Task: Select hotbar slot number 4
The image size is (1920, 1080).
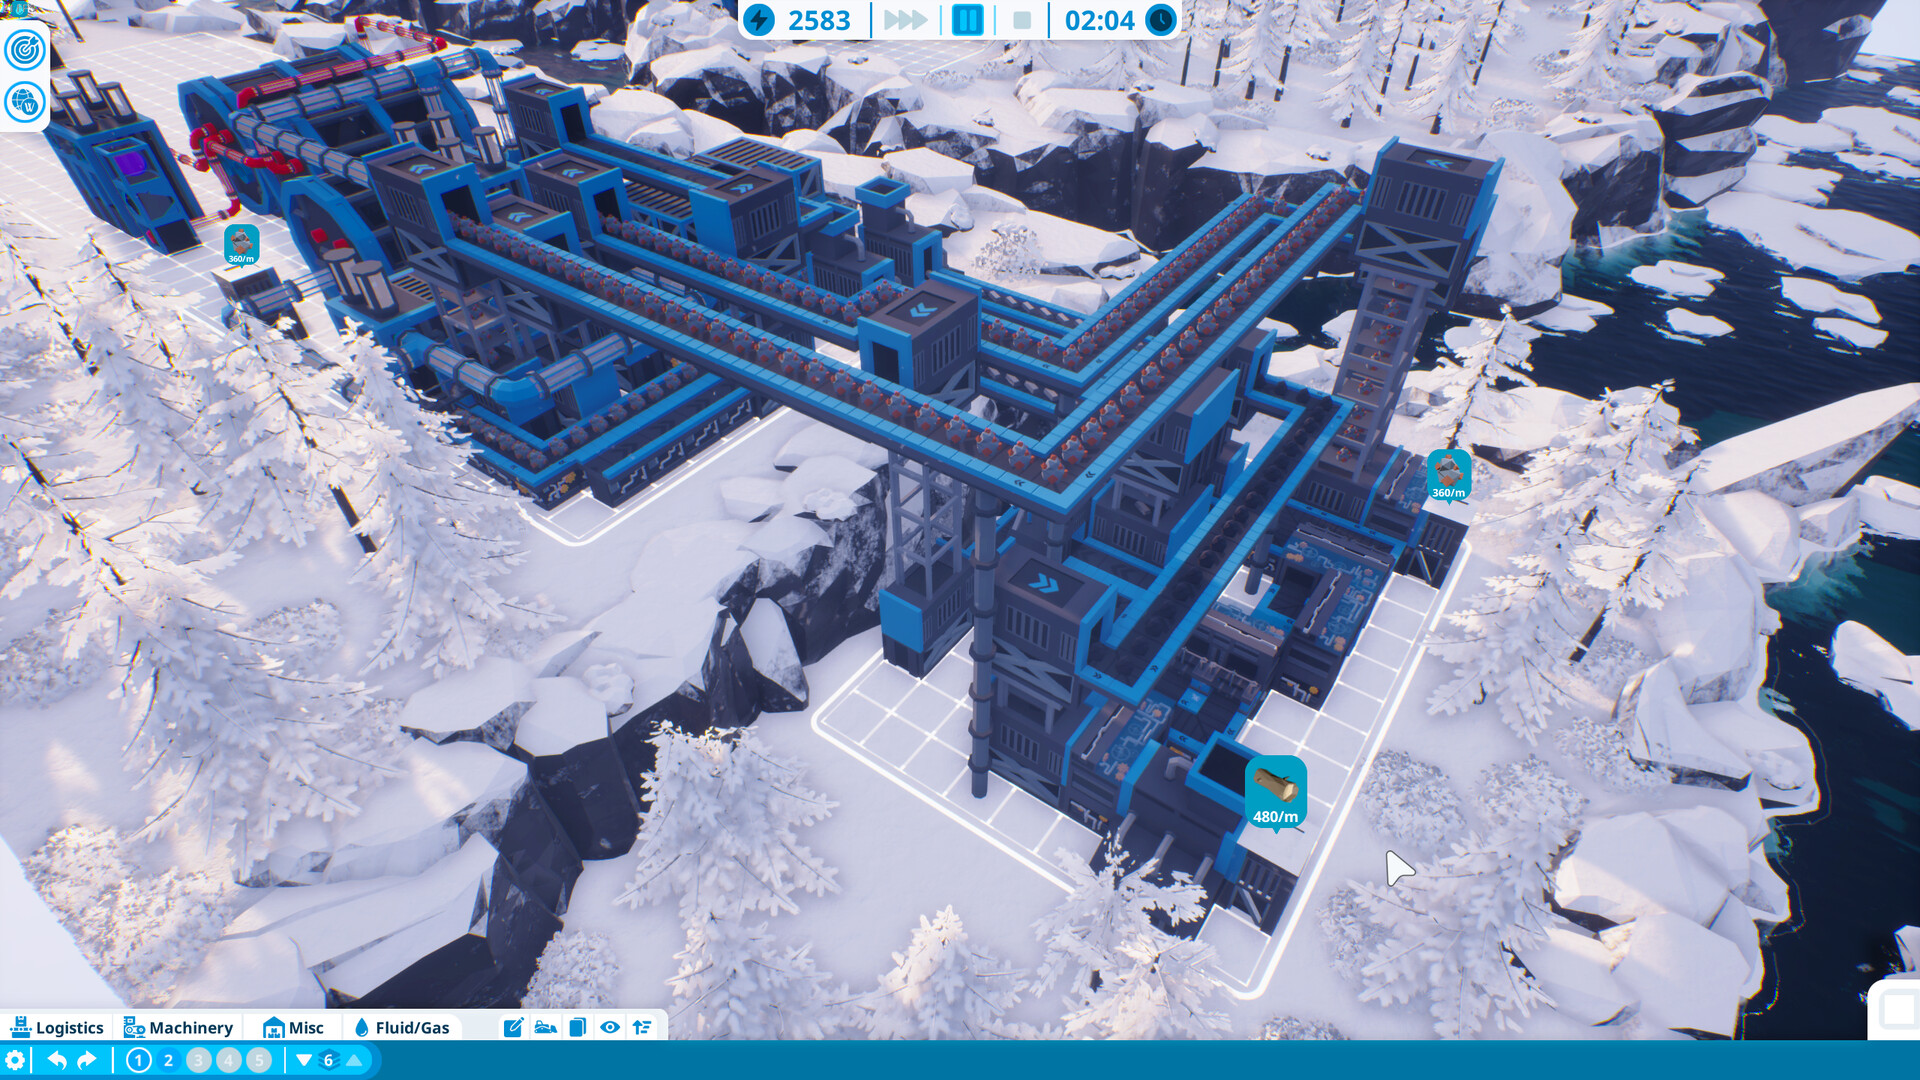Action: 229,1059
